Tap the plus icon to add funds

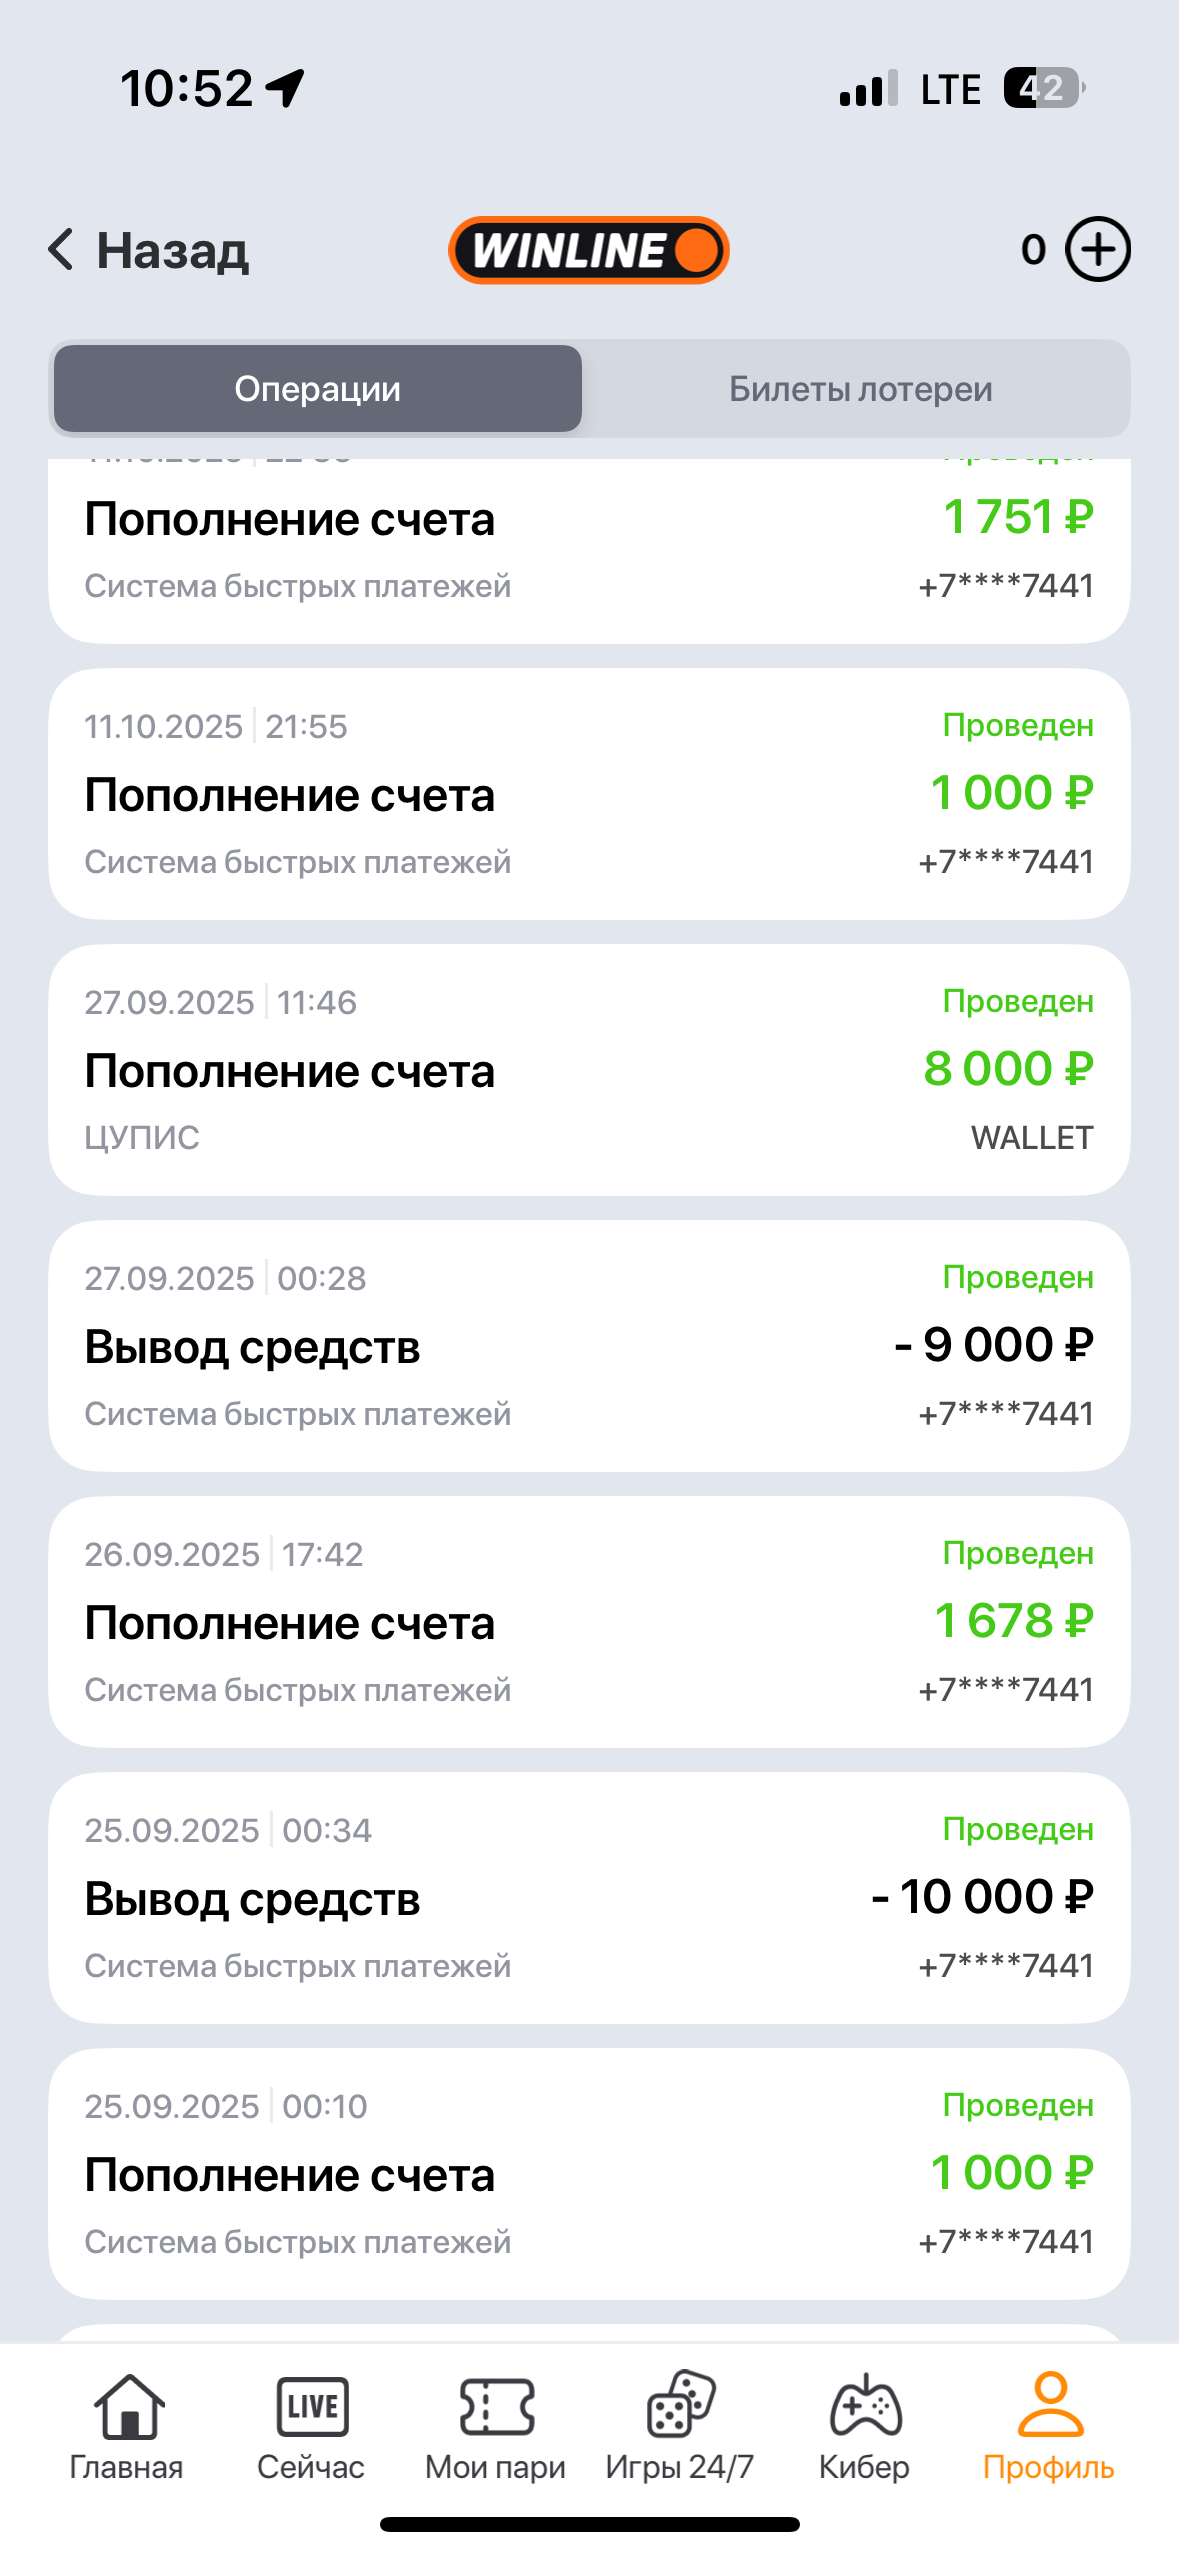coord(1097,249)
